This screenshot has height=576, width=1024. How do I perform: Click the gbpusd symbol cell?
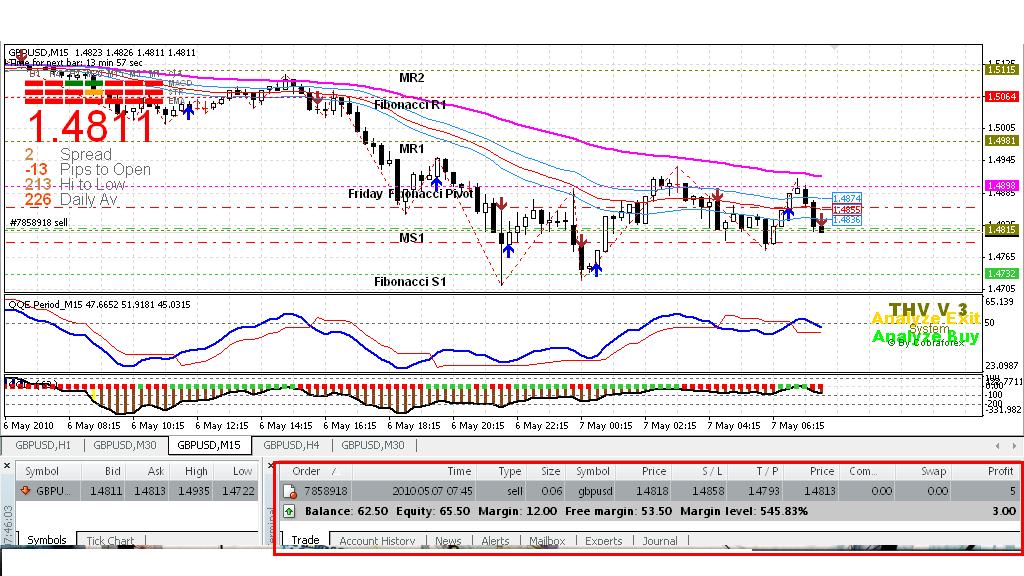tap(594, 491)
